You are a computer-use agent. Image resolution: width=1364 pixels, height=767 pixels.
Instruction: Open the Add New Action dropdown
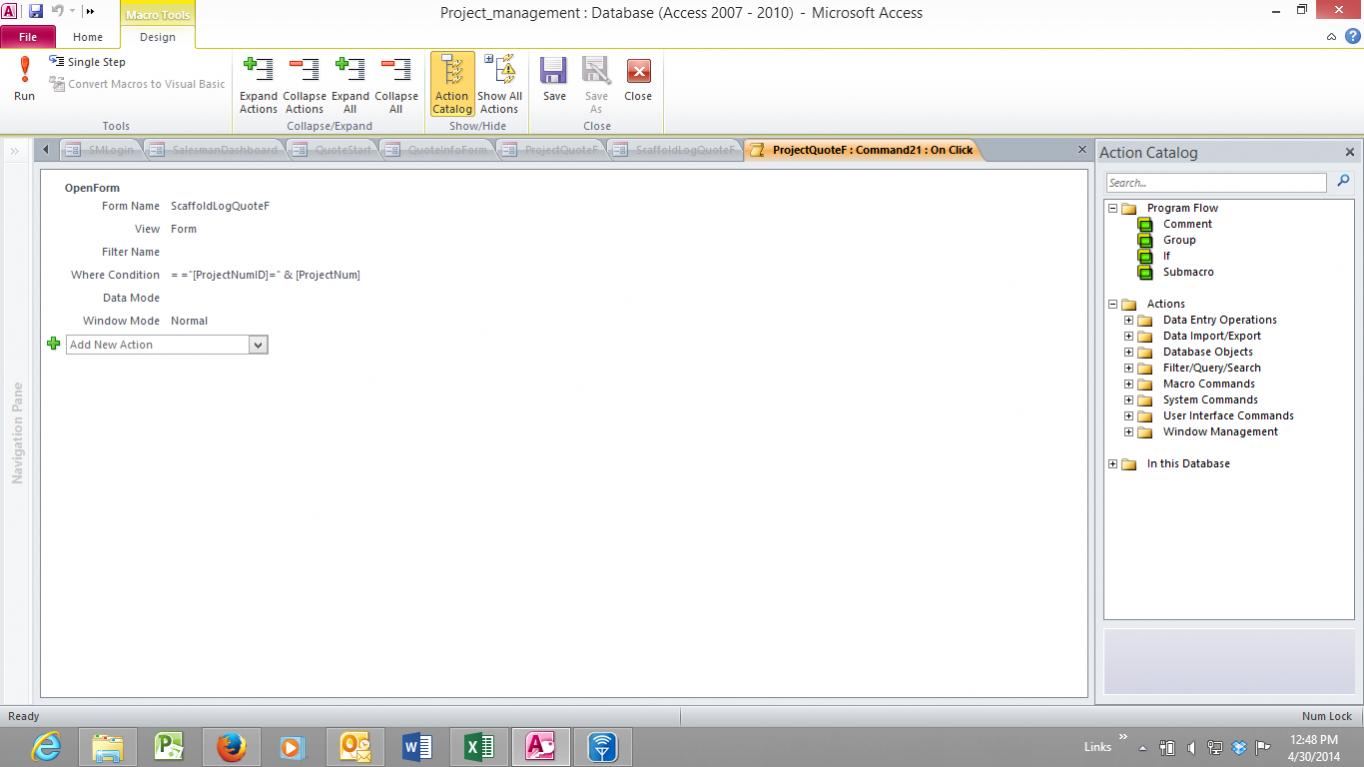point(258,345)
